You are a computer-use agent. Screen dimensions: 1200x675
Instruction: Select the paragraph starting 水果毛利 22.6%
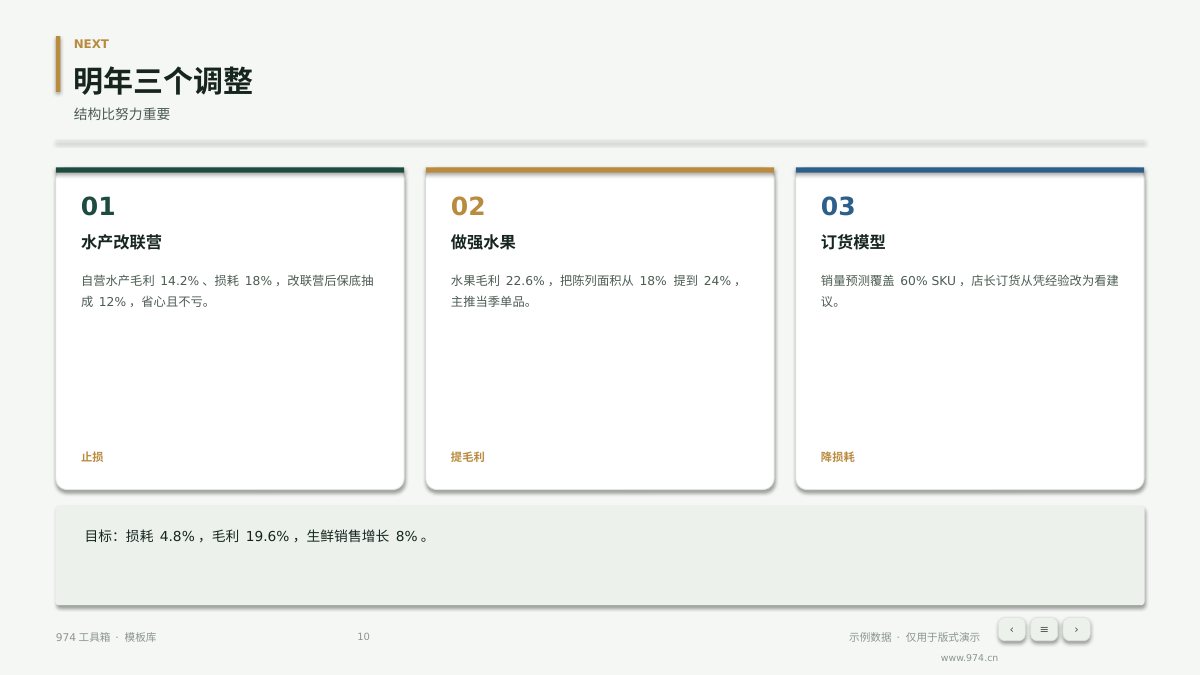tap(597, 291)
